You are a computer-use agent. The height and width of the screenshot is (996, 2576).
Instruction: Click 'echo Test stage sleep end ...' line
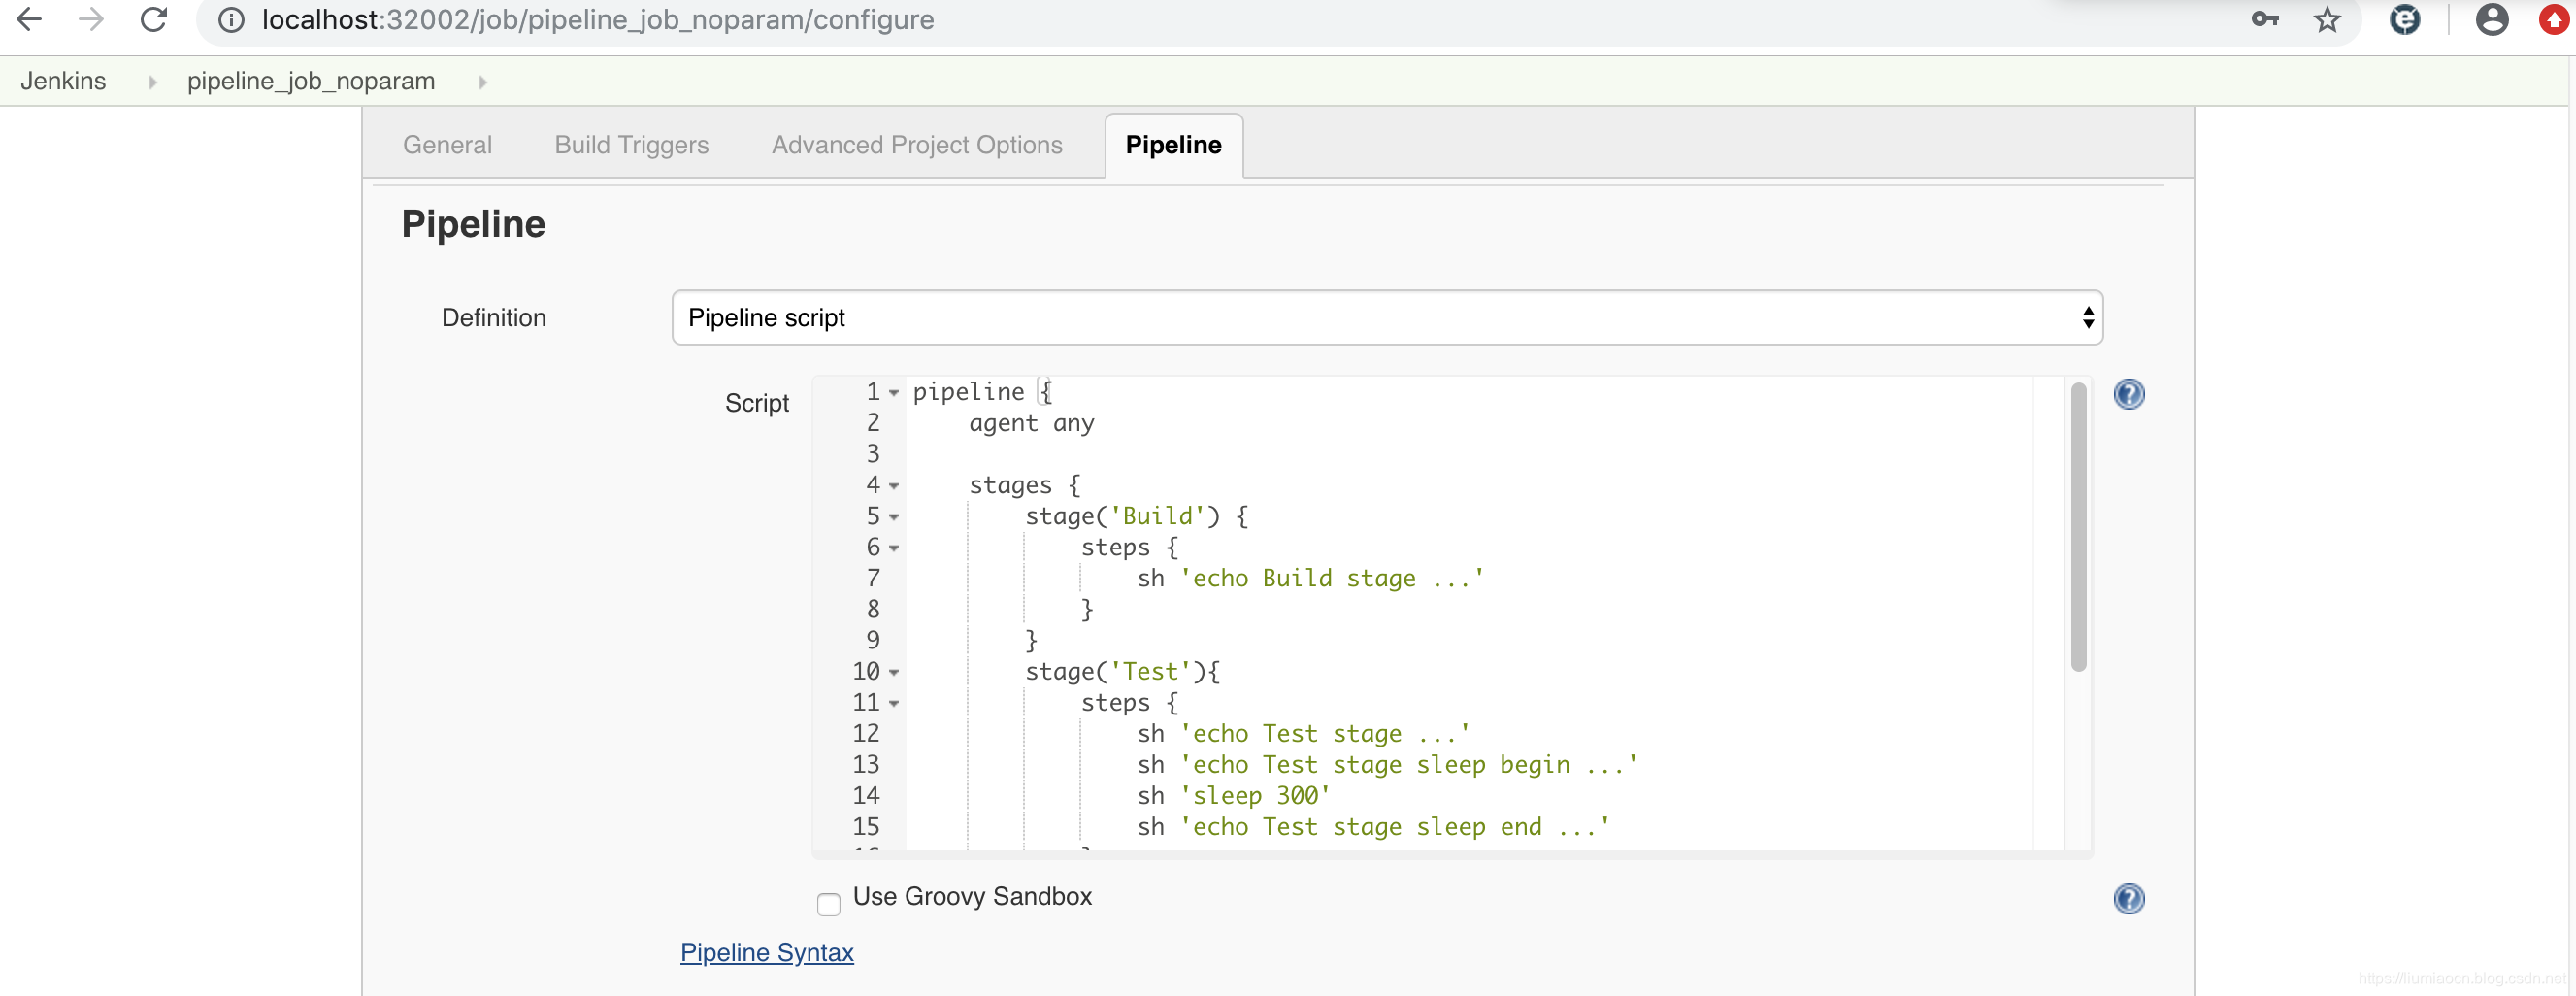pyautogui.click(x=1373, y=827)
